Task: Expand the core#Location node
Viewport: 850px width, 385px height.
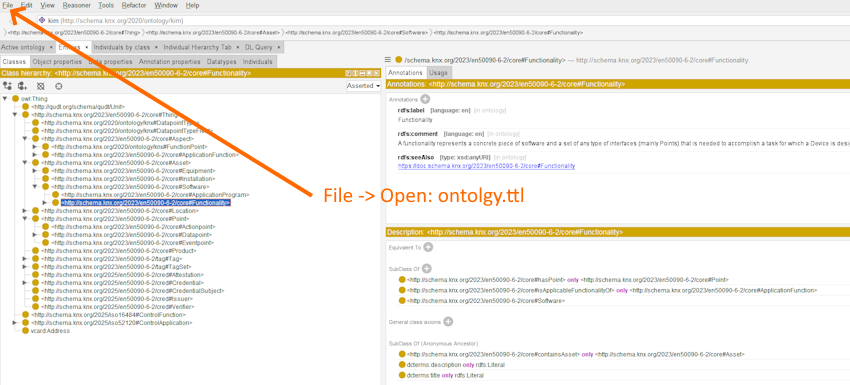Action: click(24, 210)
